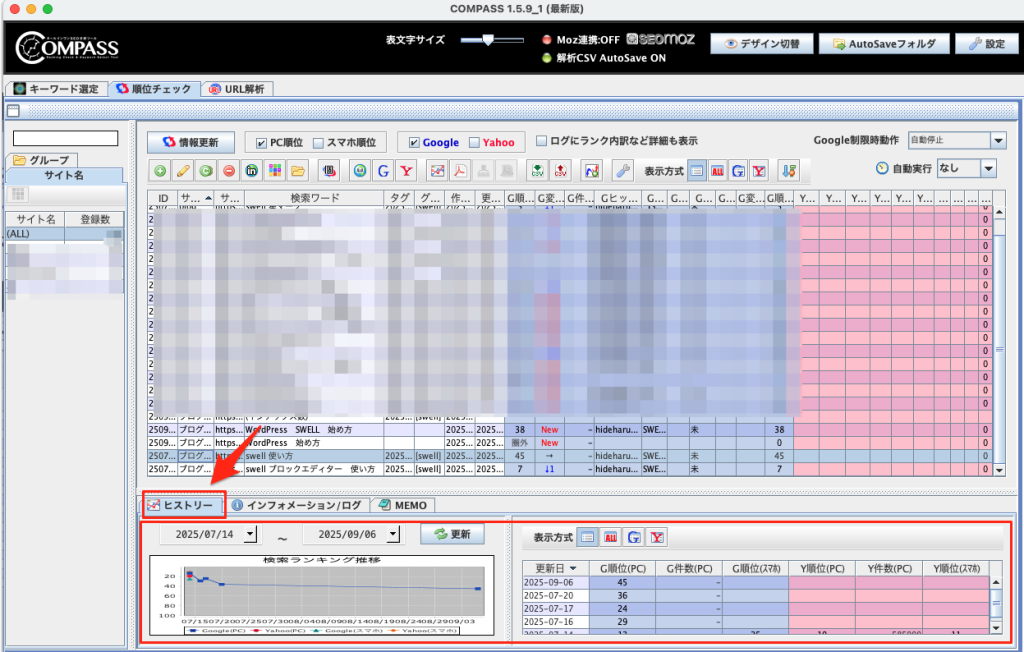Screen dimensions: 1024x652
Task: Adjust the 表文字サイズ slider
Action: (x=488, y=40)
